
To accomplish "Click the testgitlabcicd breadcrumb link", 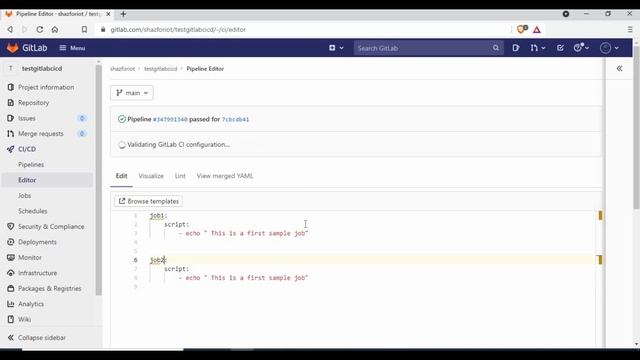I will 160,69.
